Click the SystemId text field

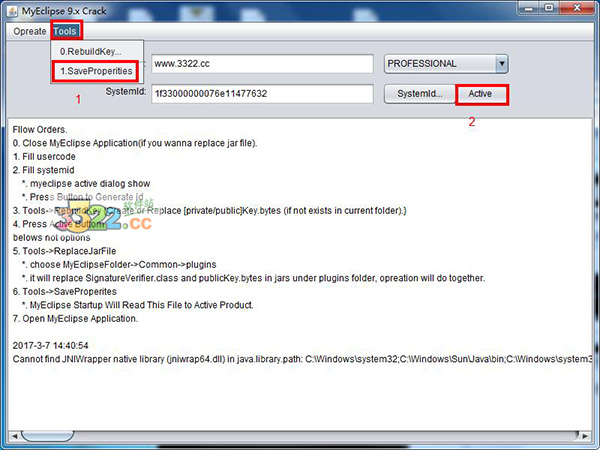tap(262, 94)
